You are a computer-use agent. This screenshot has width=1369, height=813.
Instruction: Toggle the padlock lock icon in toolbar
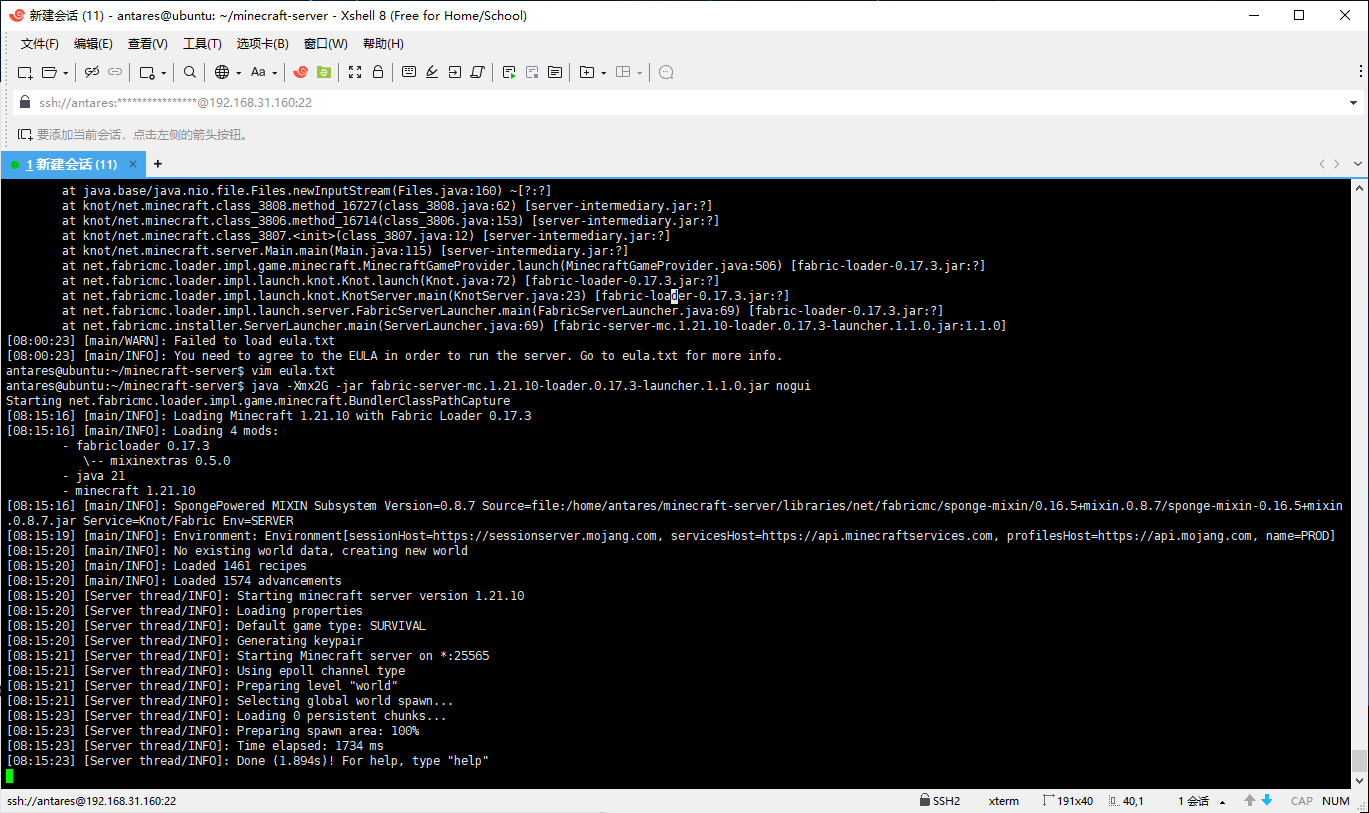click(378, 72)
